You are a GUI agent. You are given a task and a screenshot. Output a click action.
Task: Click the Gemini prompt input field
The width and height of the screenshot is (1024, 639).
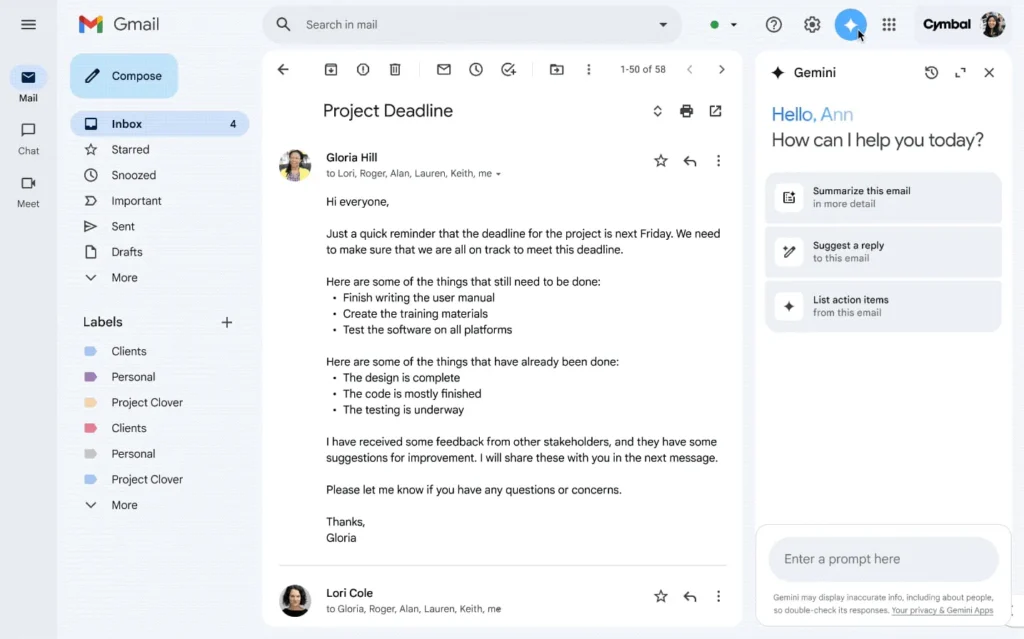click(x=883, y=559)
